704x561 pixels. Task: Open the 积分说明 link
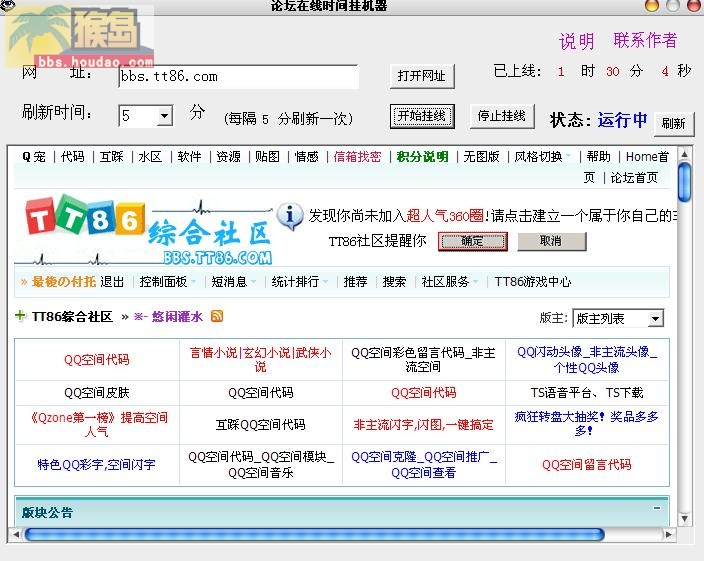(x=422, y=157)
